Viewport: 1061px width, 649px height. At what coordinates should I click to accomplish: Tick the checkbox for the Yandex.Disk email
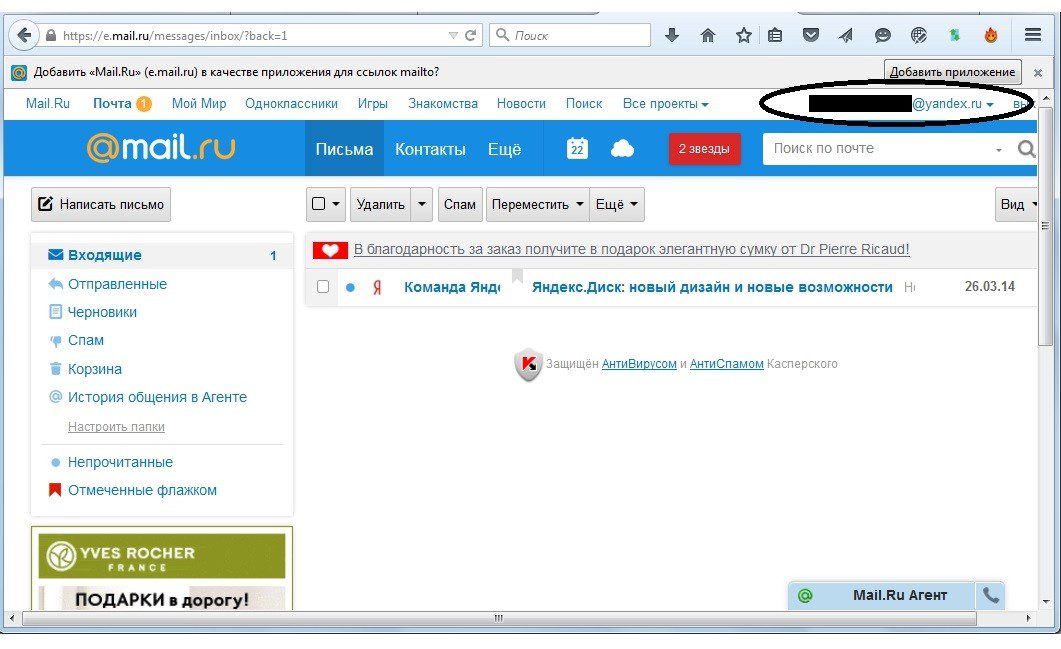pos(323,287)
